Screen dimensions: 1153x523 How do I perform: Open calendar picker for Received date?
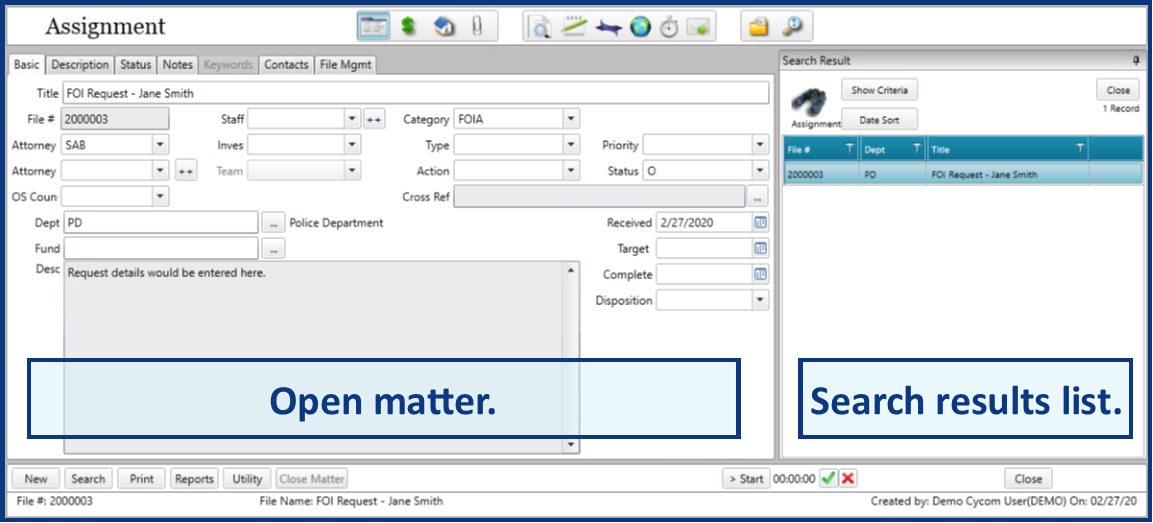pyautogui.click(x=760, y=222)
